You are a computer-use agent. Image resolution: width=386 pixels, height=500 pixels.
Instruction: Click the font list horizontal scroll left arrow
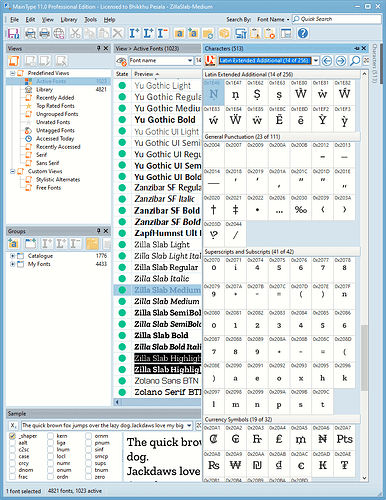pyautogui.click(x=117, y=402)
